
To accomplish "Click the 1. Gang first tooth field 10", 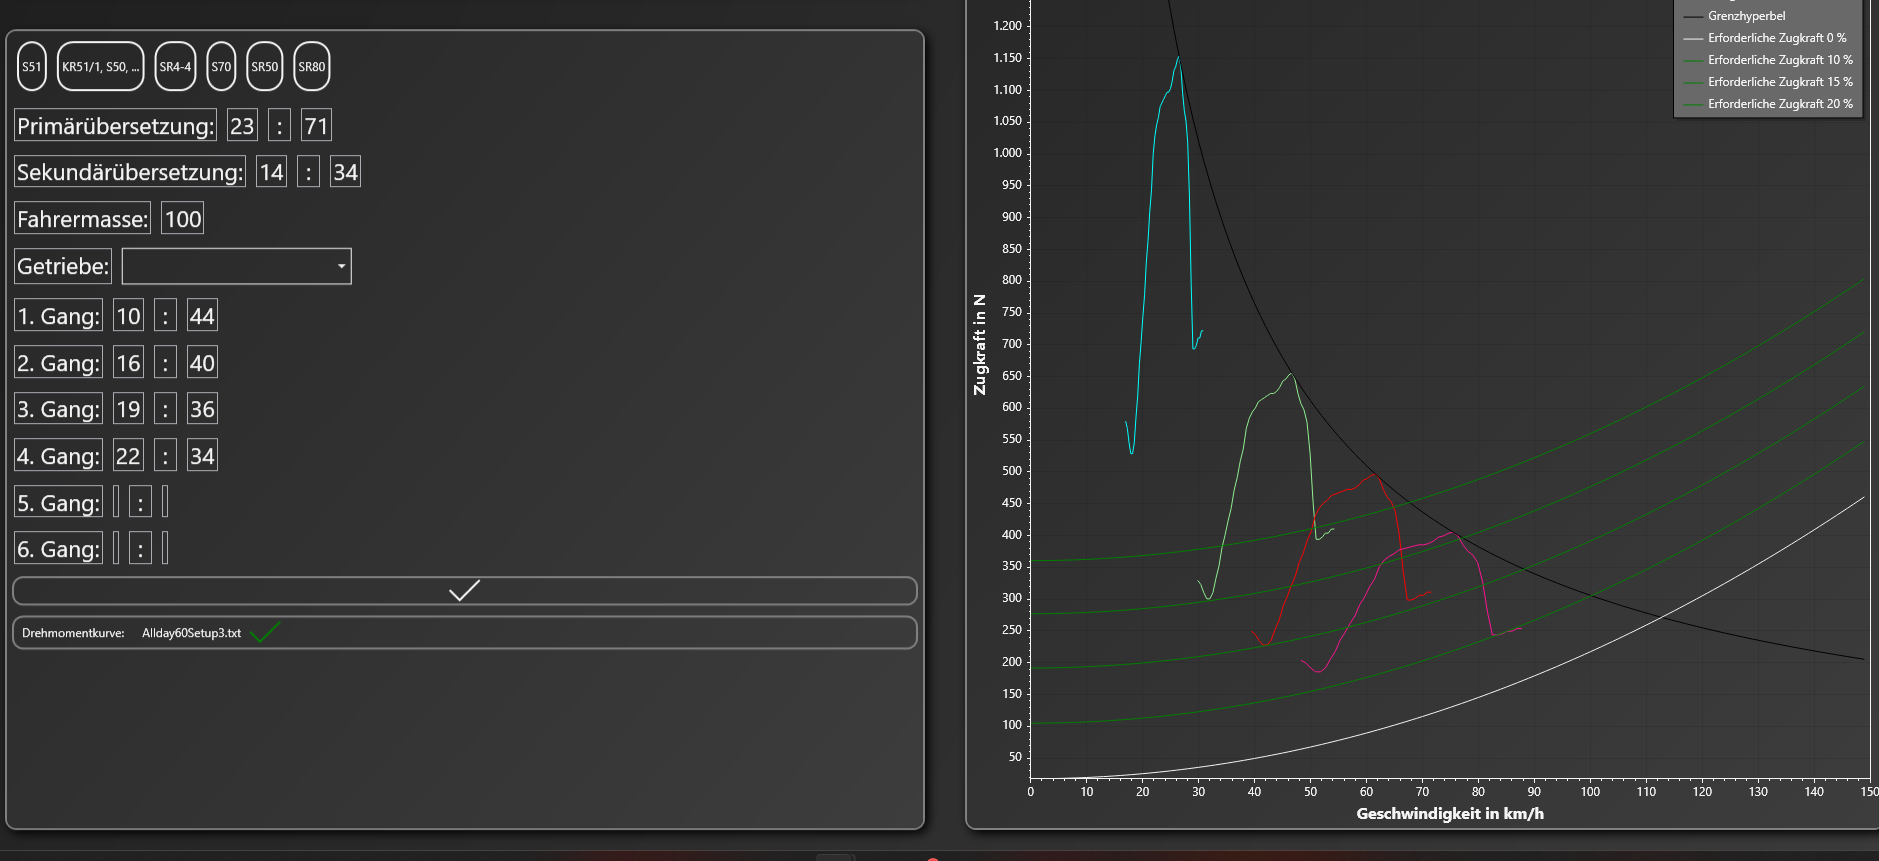I will 128,316.
